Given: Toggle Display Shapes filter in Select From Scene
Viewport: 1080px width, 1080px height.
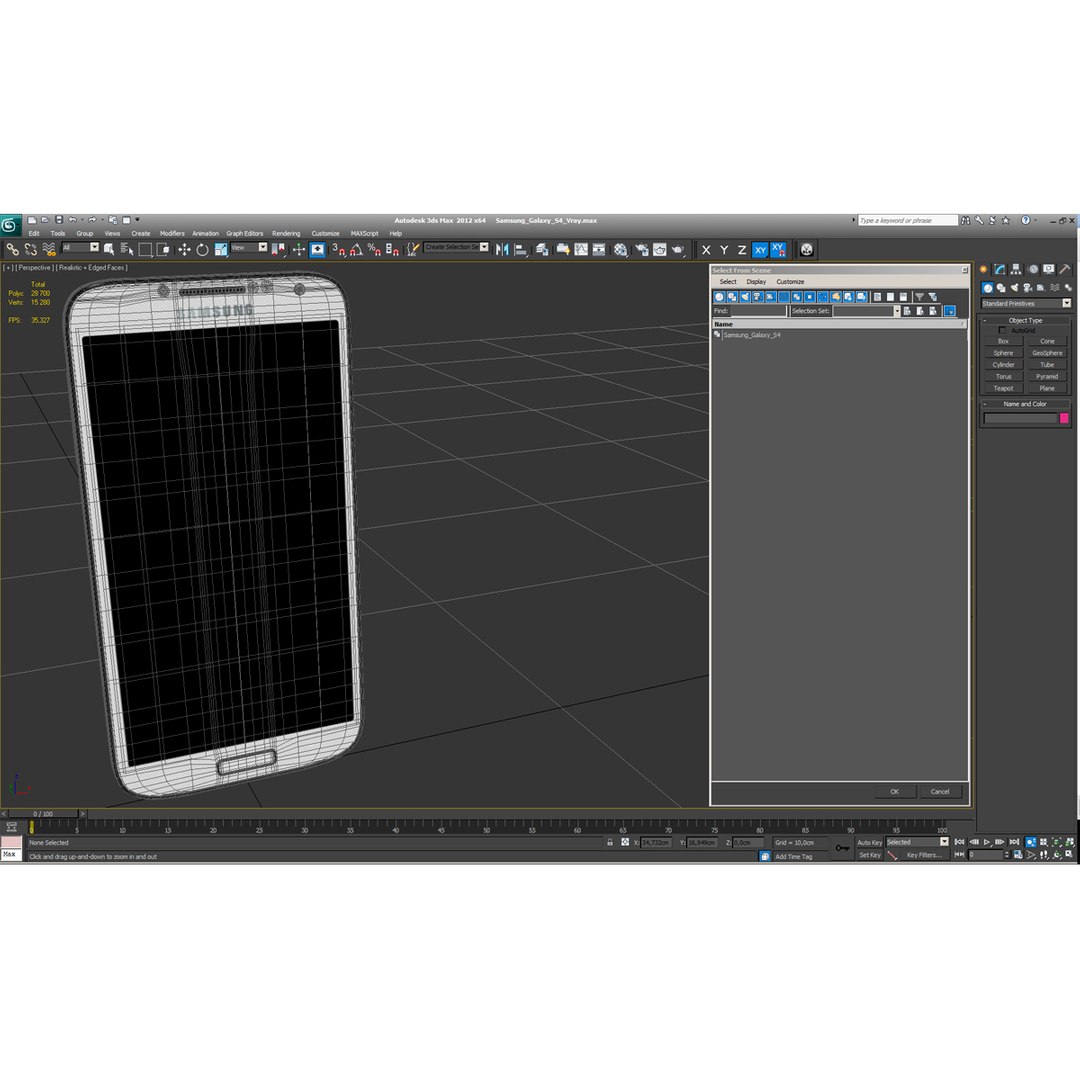Looking at the screenshot, I should tap(732, 297).
